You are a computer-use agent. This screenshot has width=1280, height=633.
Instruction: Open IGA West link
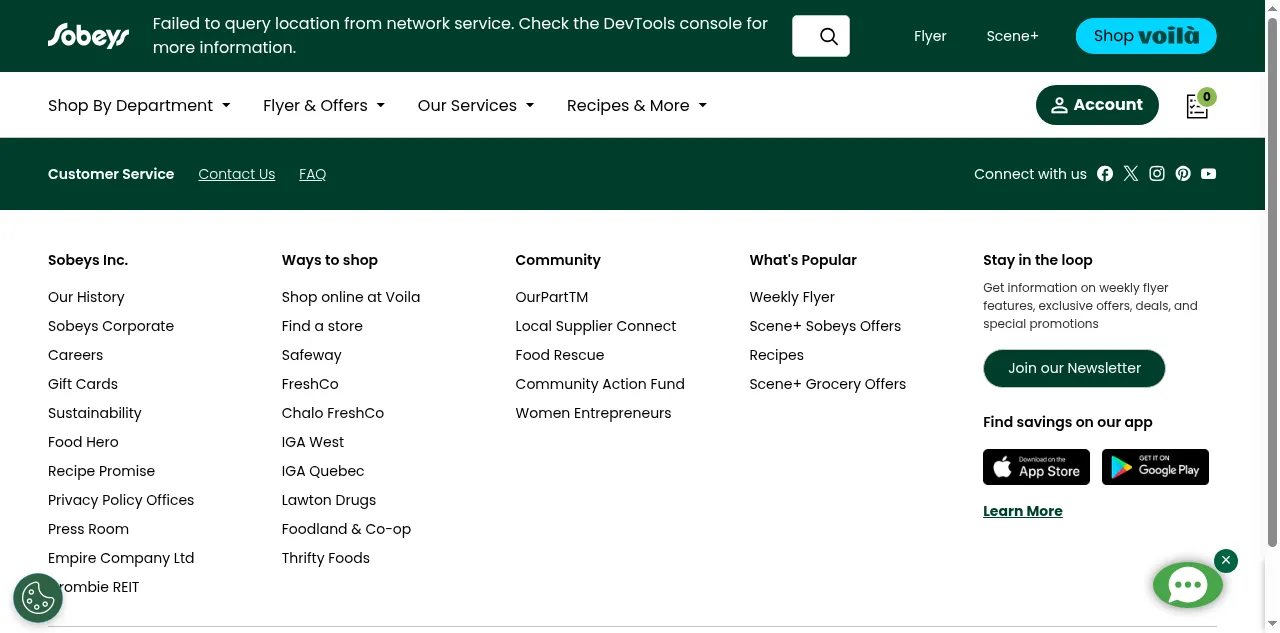[x=313, y=442]
